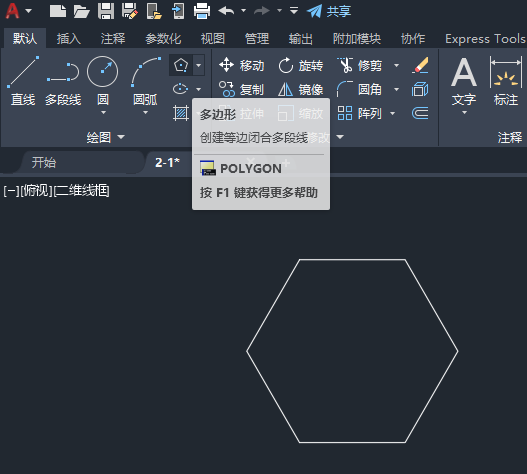Select the Arc (圆弧) tool
The image size is (527, 474).
click(x=145, y=83)
